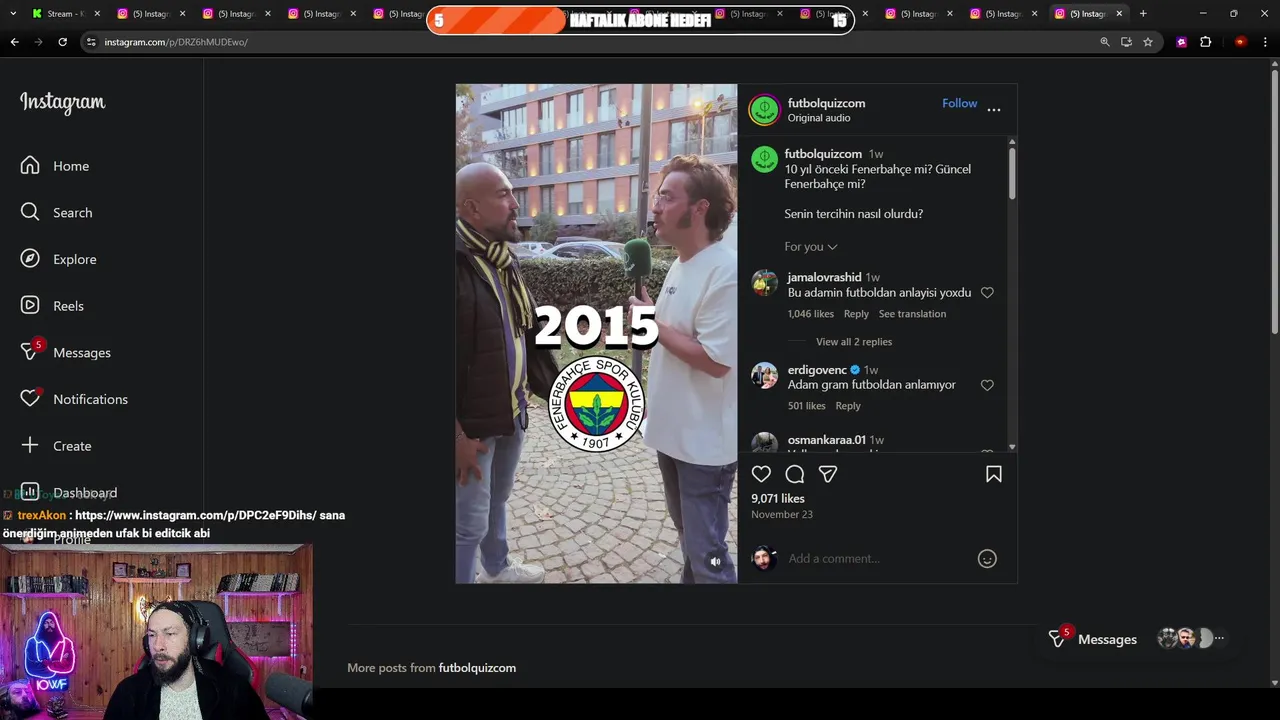This screenshot has width=1280, height=720.
Task: Go back in the browser
Action: 14,42
